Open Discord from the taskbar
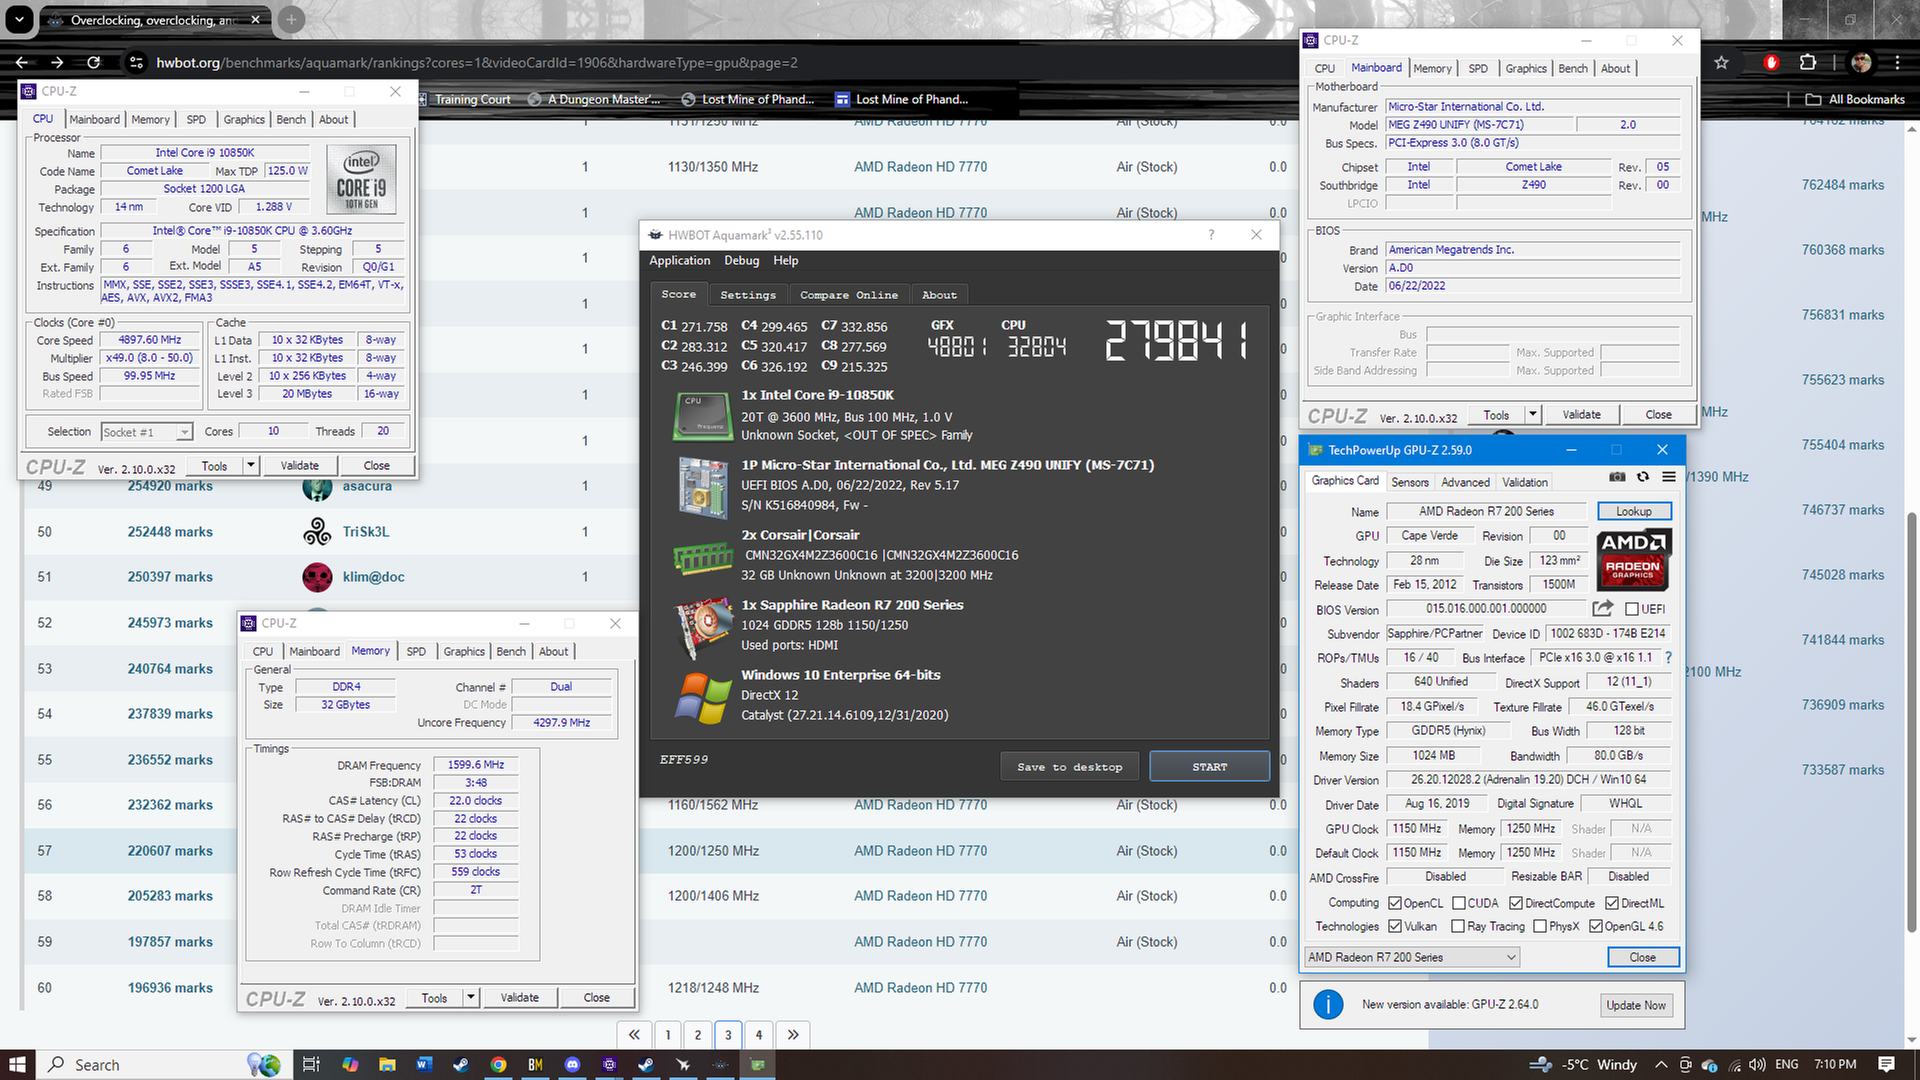The width and height of the screenshot is (1920, 1080). click(x=572, y=1064)
